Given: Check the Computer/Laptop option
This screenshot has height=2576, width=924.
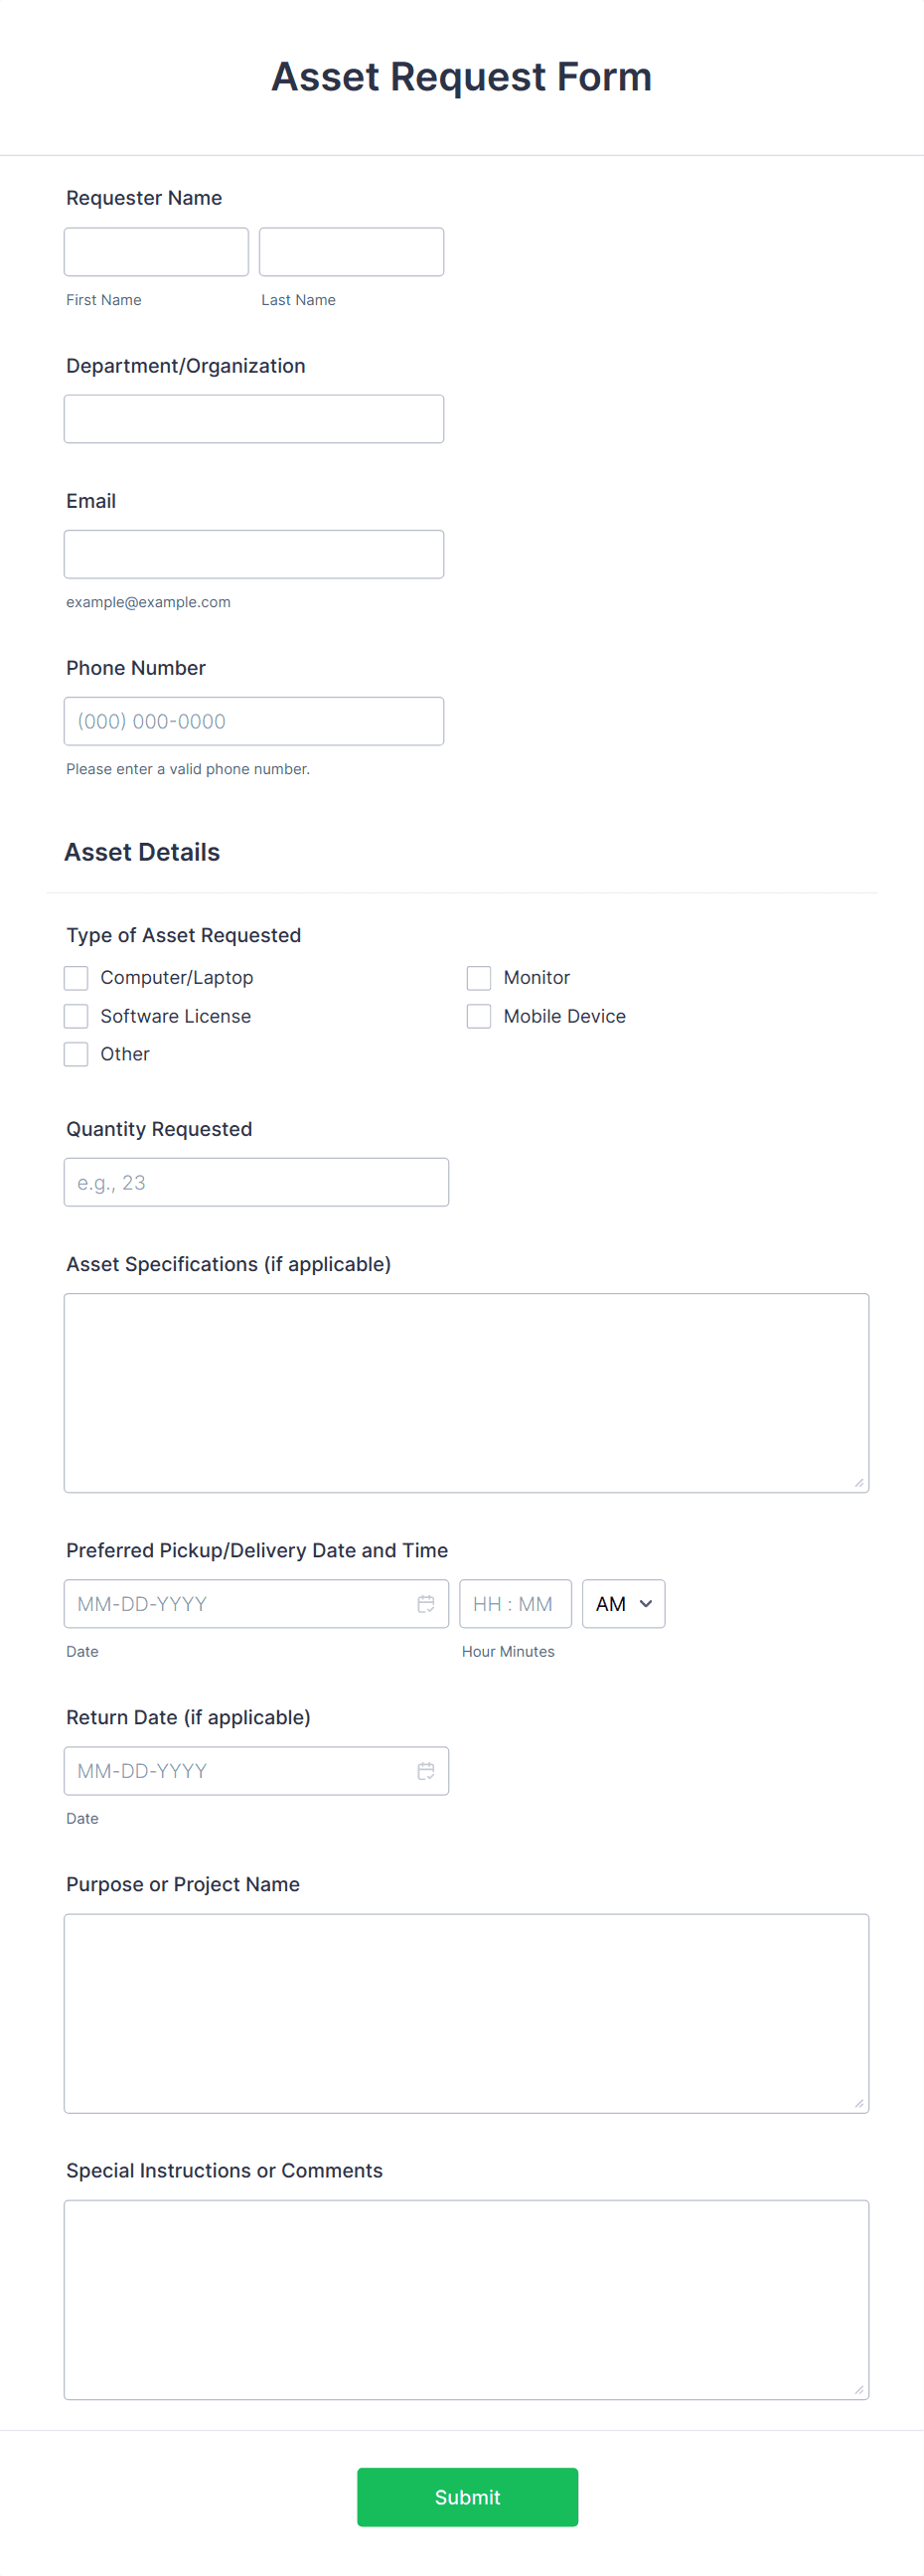Looking at the screenshot, I should (x=76, y=977).
